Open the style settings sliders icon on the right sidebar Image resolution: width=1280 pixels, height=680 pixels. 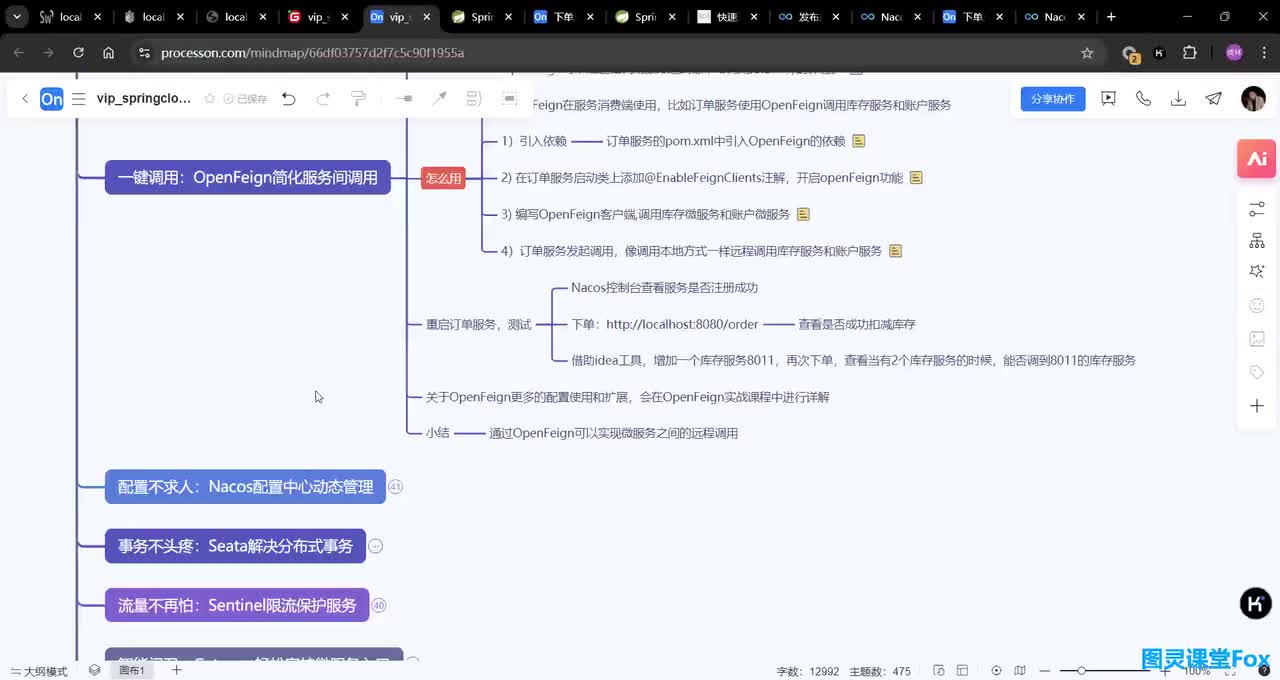click(x=1257, y=209)
